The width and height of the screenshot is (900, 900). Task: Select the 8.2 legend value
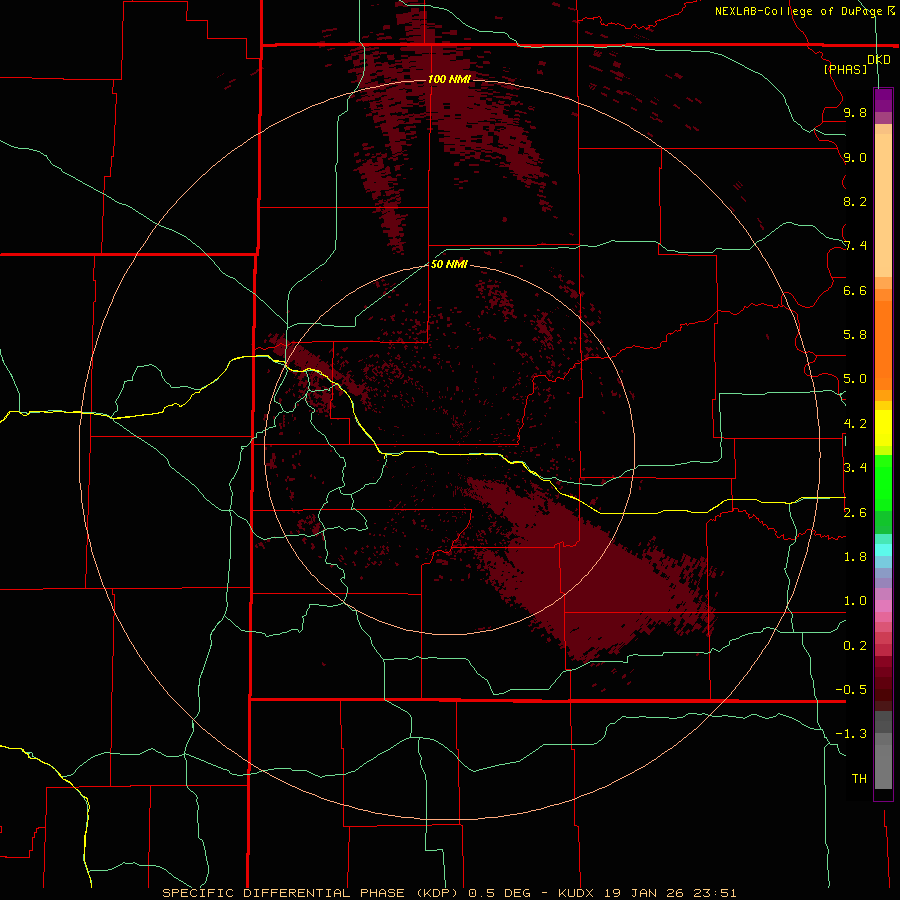click(x=855, y=201)
